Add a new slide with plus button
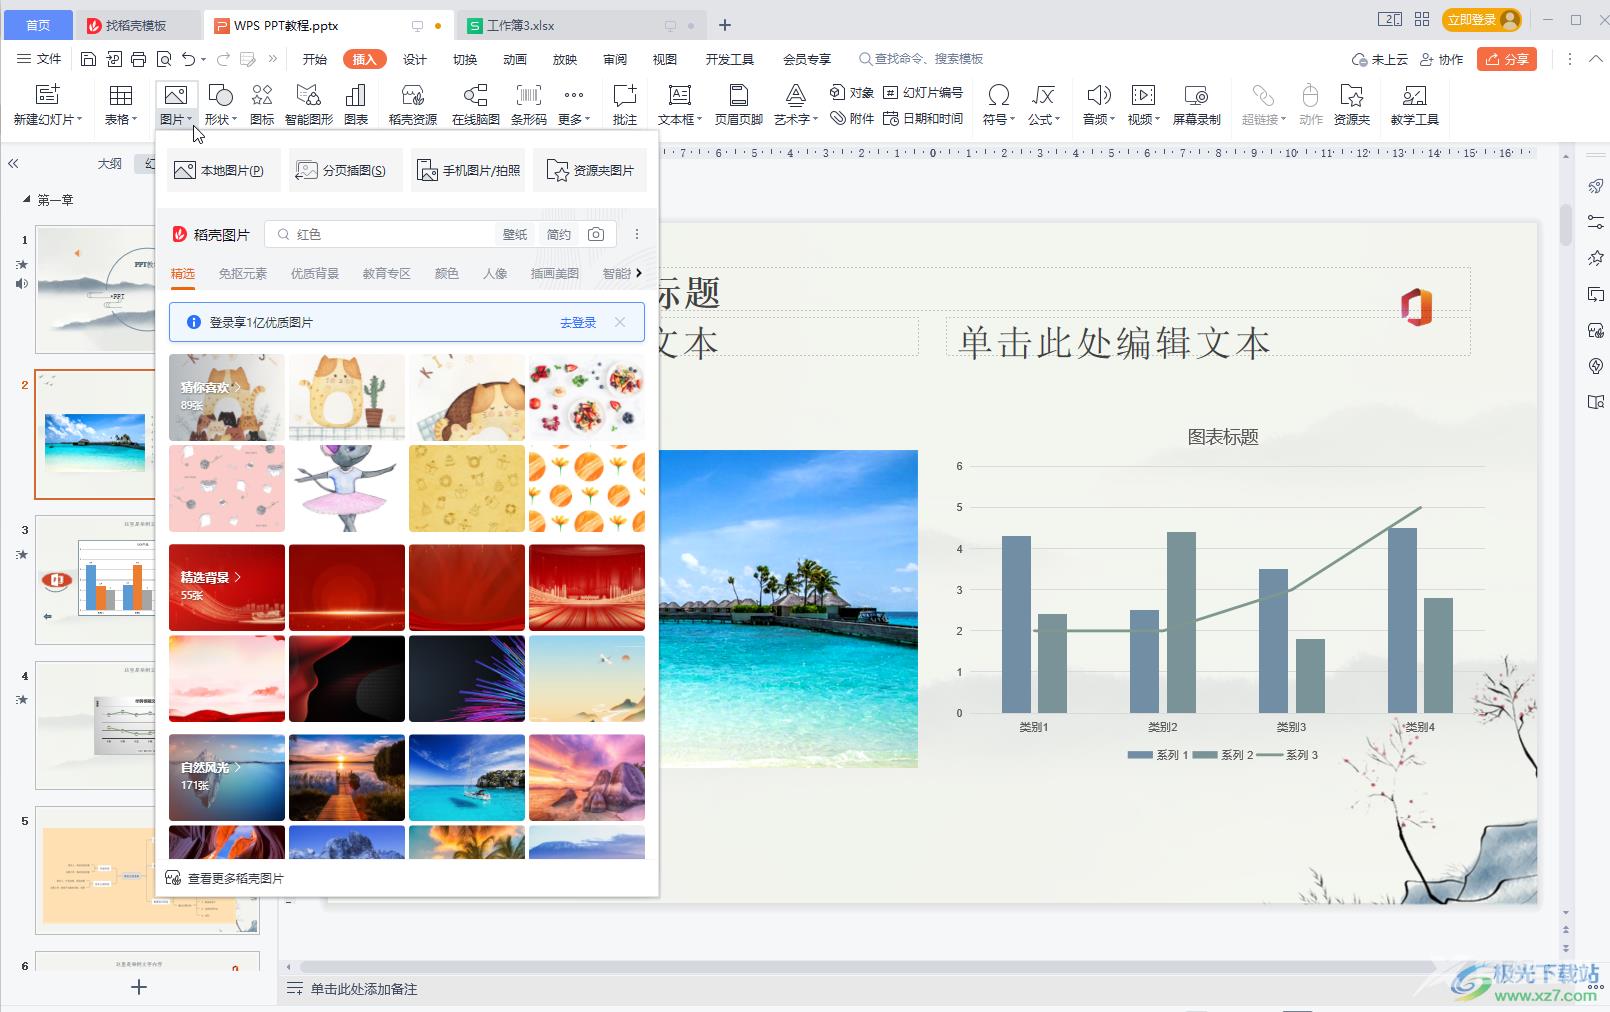This screenshot has height=1012, width=1610. (x=139, y=987)
